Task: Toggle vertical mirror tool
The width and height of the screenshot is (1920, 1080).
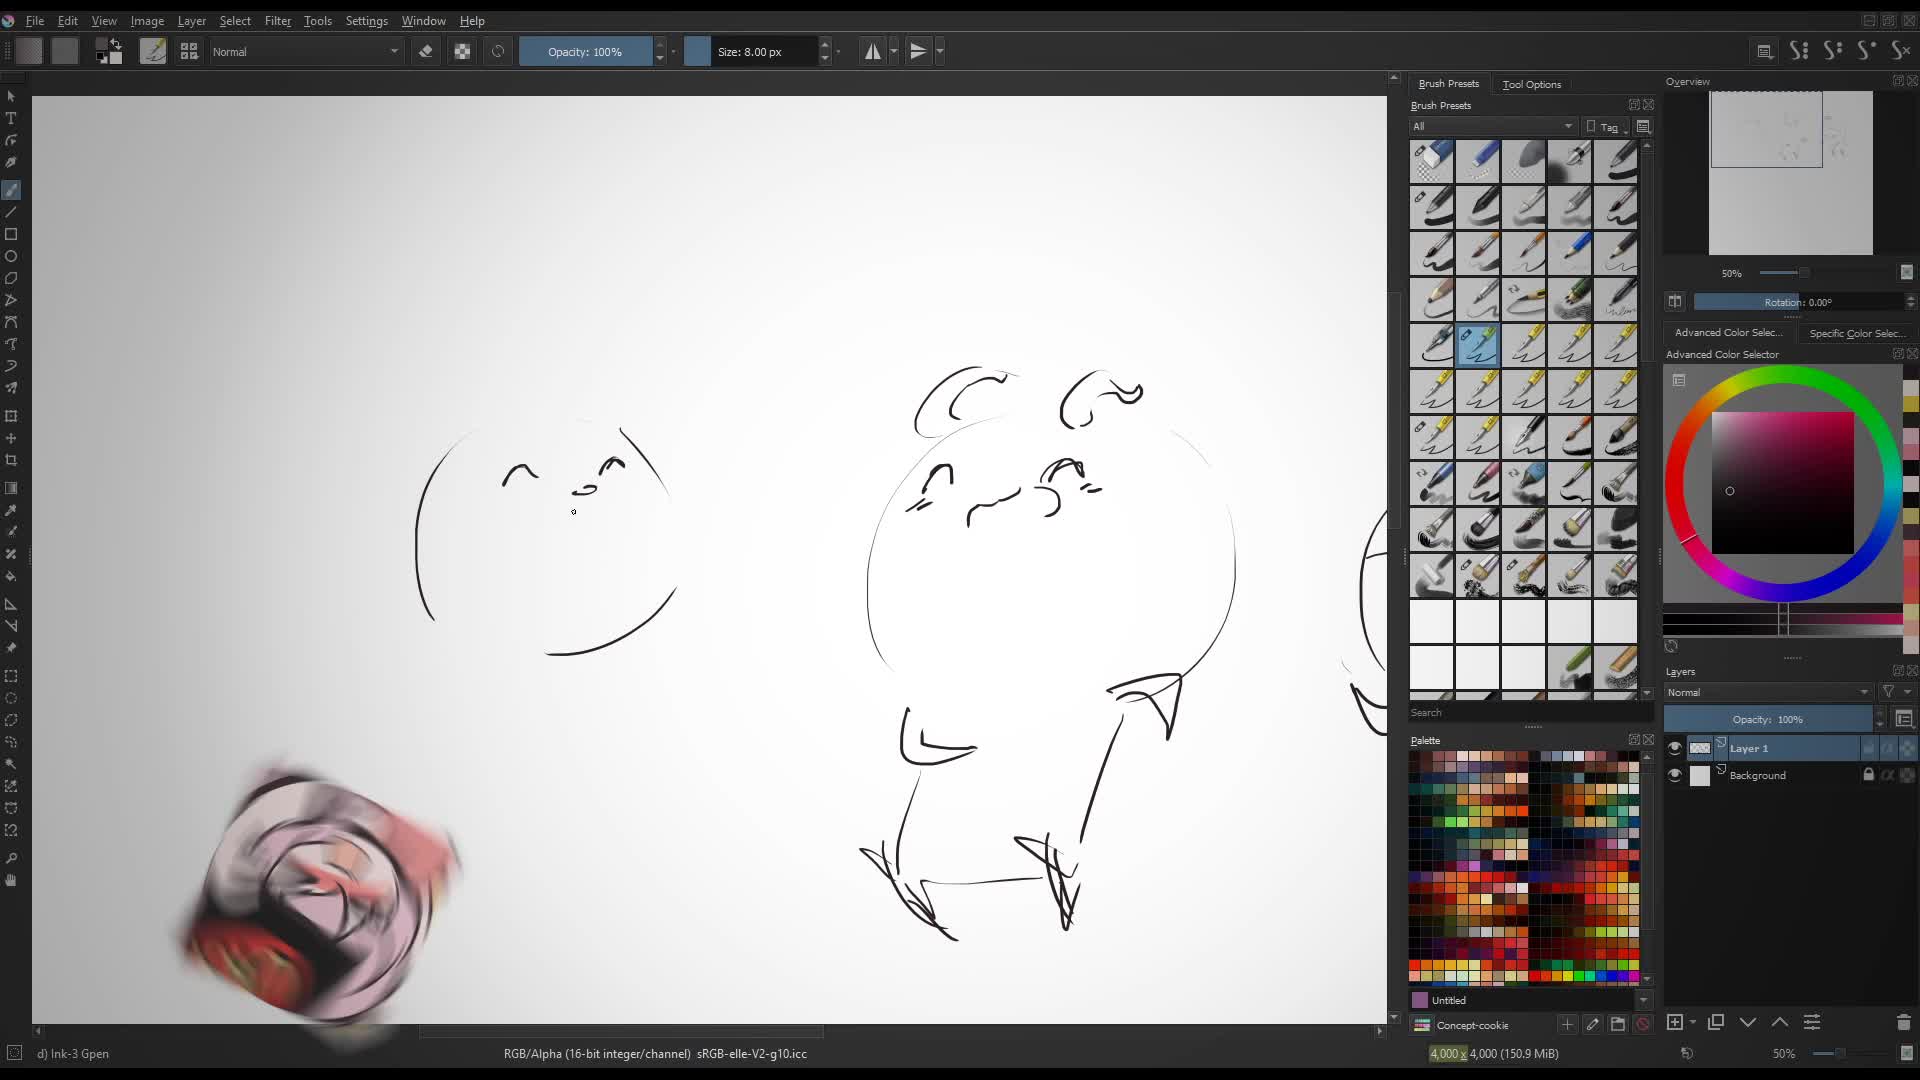Action: 918,51
